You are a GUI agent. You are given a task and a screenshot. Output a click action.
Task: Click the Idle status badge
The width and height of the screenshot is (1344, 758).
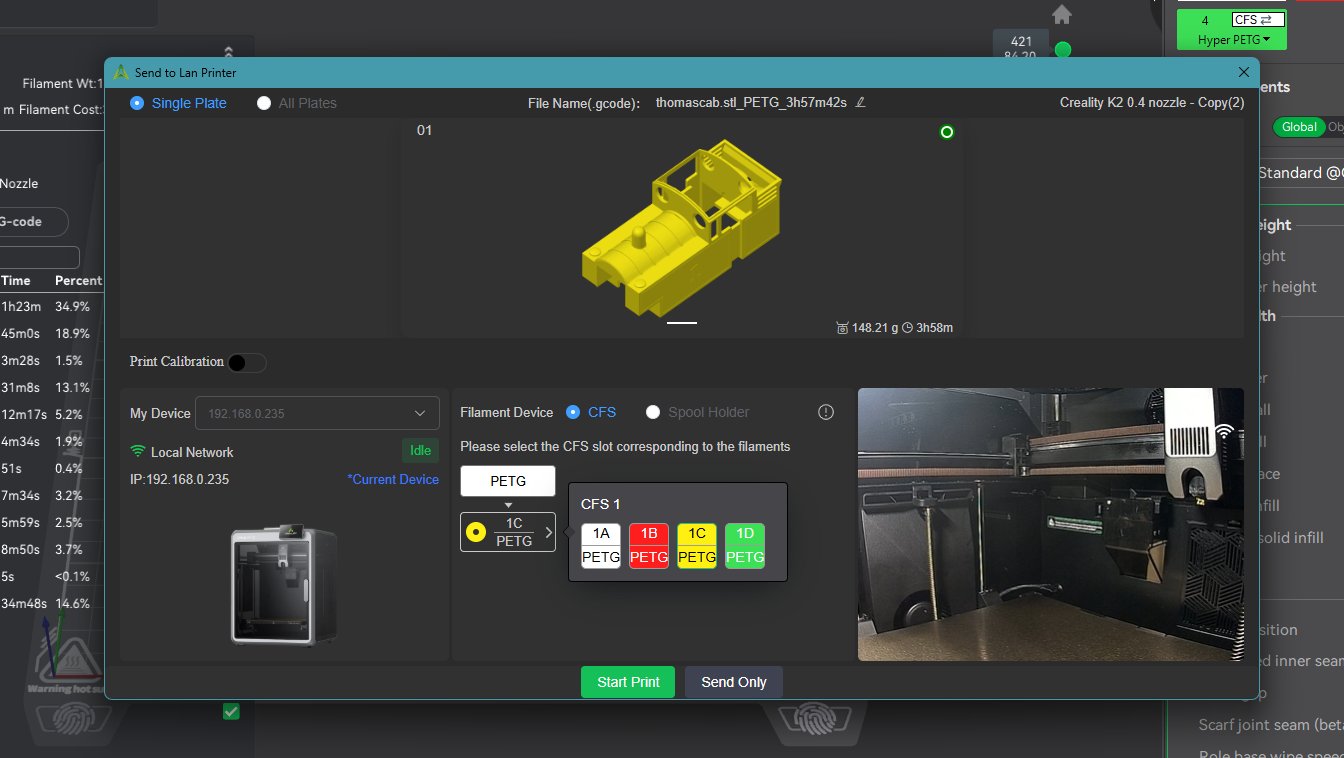pyautogui.click(x=420, y=451)
